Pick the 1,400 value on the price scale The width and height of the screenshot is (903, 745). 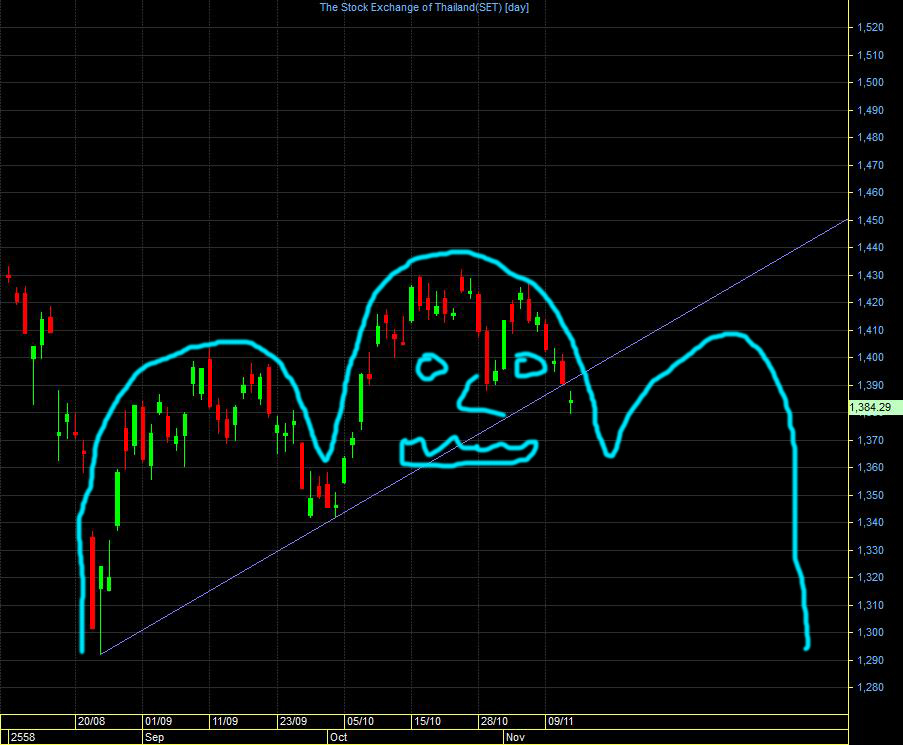(870, 357)
